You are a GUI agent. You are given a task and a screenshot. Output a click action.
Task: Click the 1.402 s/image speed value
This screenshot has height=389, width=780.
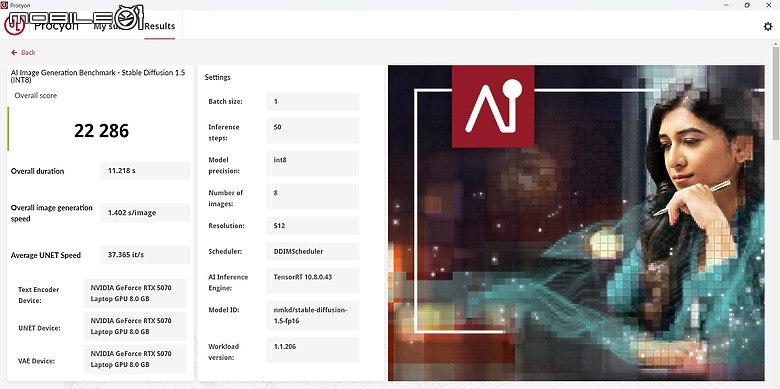(145, 212)
